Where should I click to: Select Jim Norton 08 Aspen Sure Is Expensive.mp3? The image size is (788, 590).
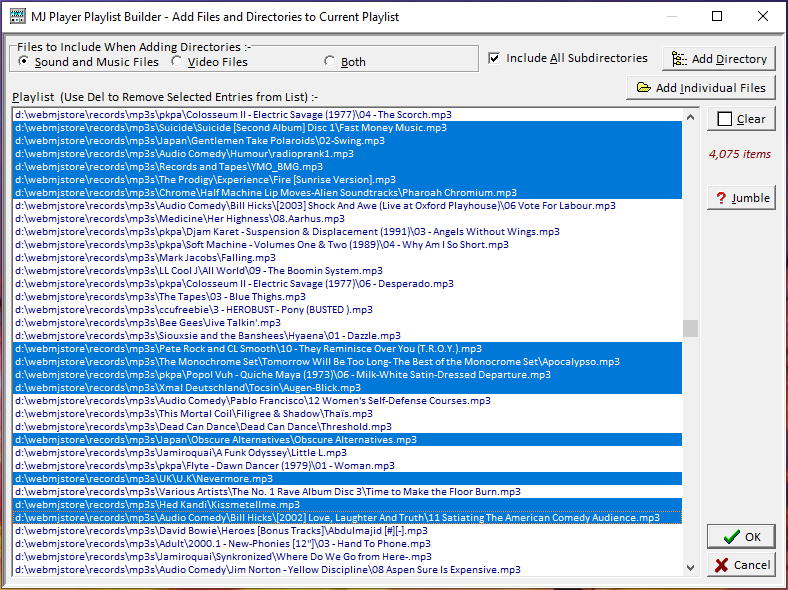347,570
